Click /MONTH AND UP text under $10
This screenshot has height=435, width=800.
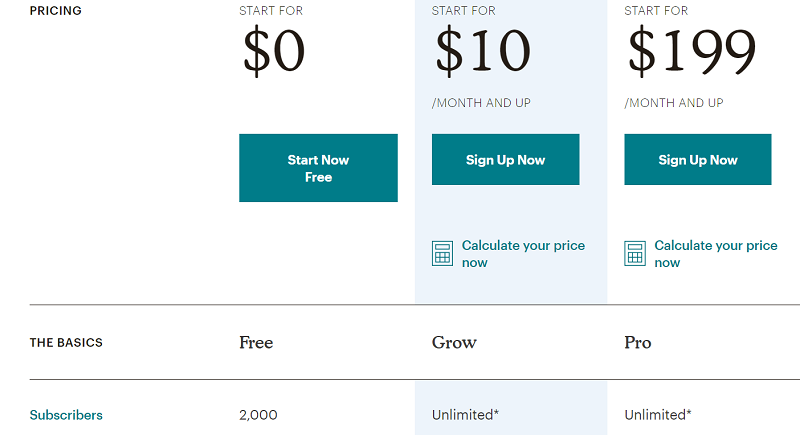[481, 103]
